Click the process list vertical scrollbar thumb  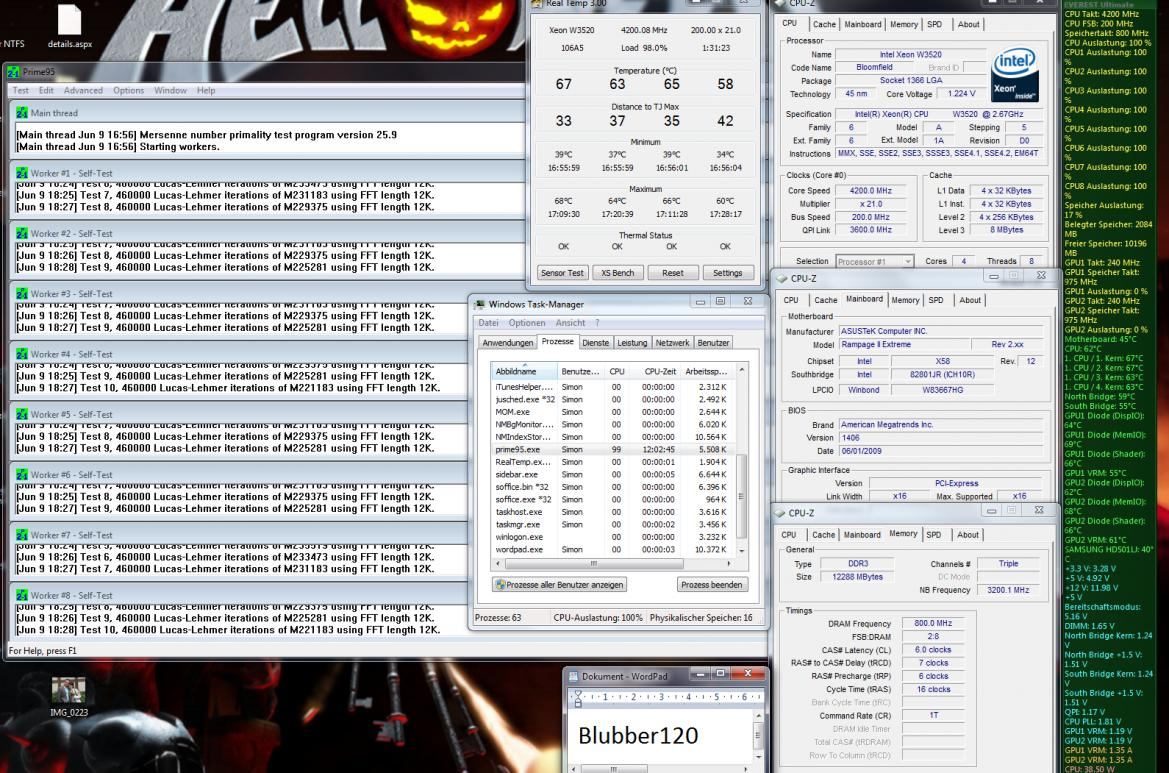[741, 496]
